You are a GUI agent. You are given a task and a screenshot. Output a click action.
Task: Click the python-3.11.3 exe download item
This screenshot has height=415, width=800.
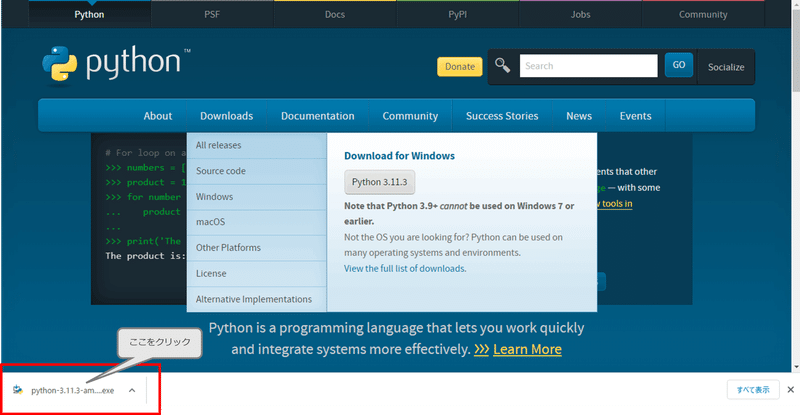(x=72, y=390)
